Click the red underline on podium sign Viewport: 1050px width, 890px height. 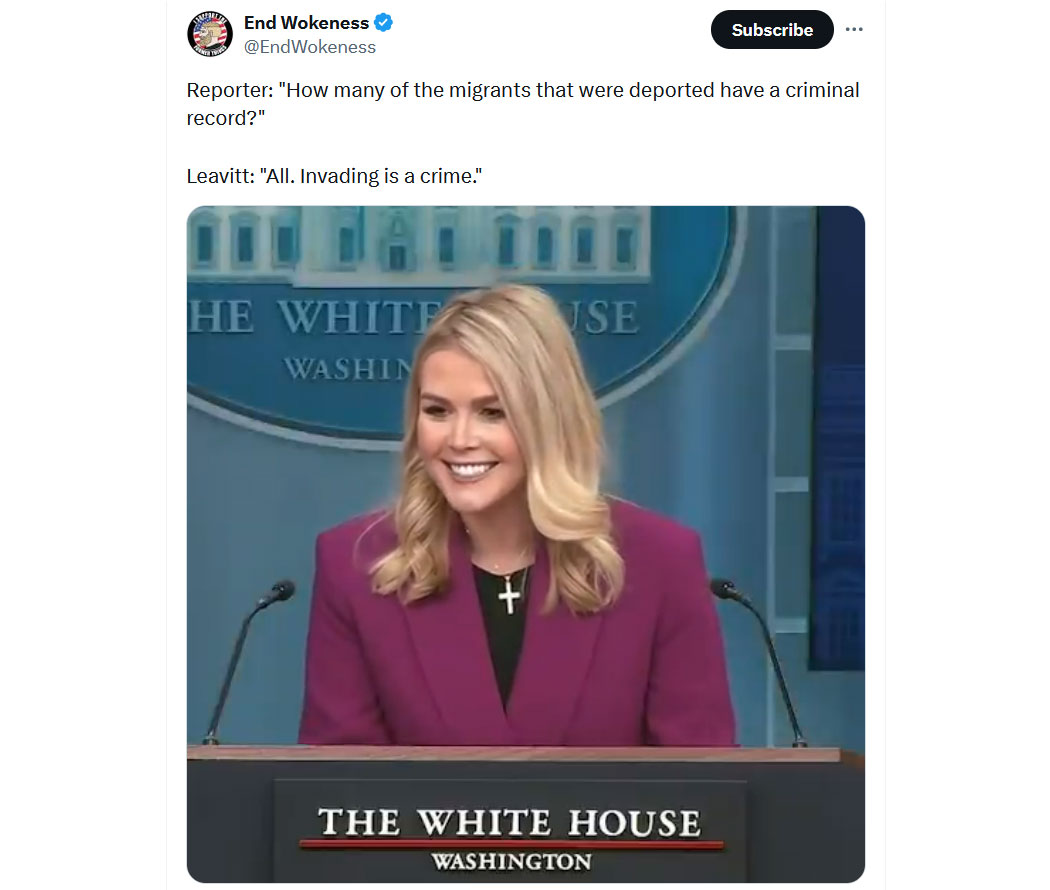point(512,844)
